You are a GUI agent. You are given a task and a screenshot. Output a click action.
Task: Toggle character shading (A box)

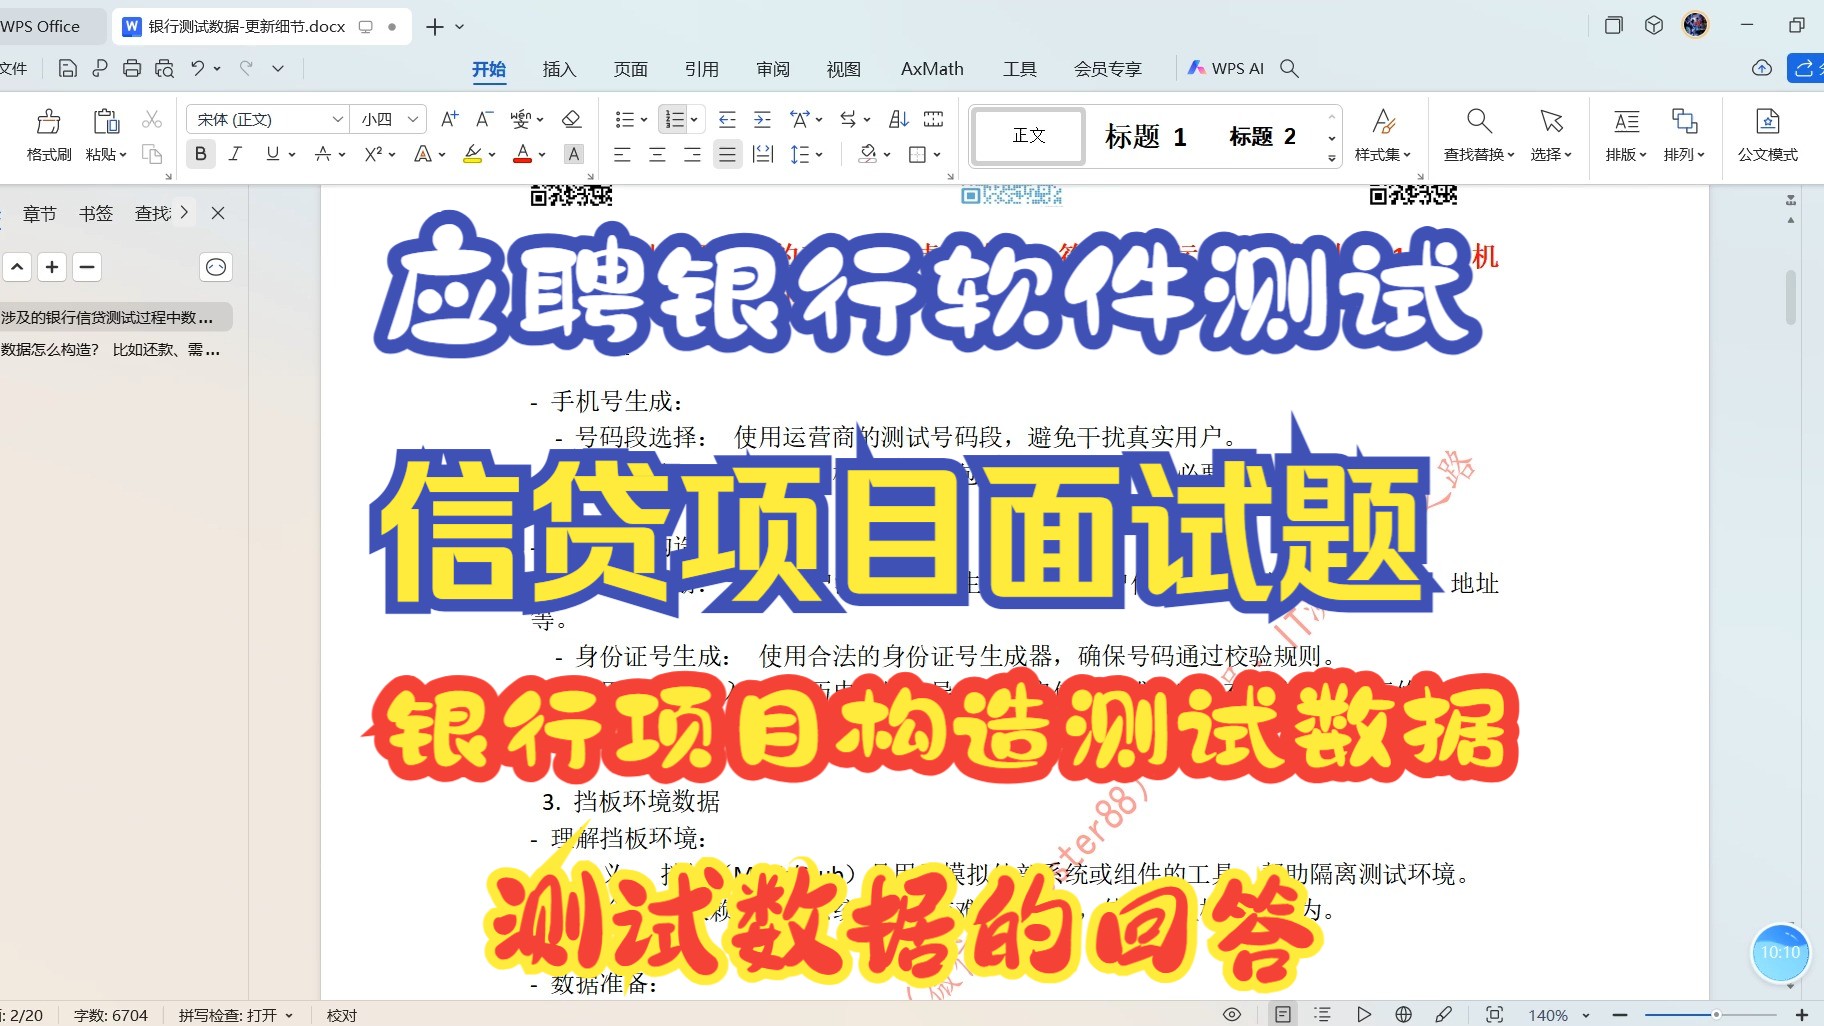[573, 154]
